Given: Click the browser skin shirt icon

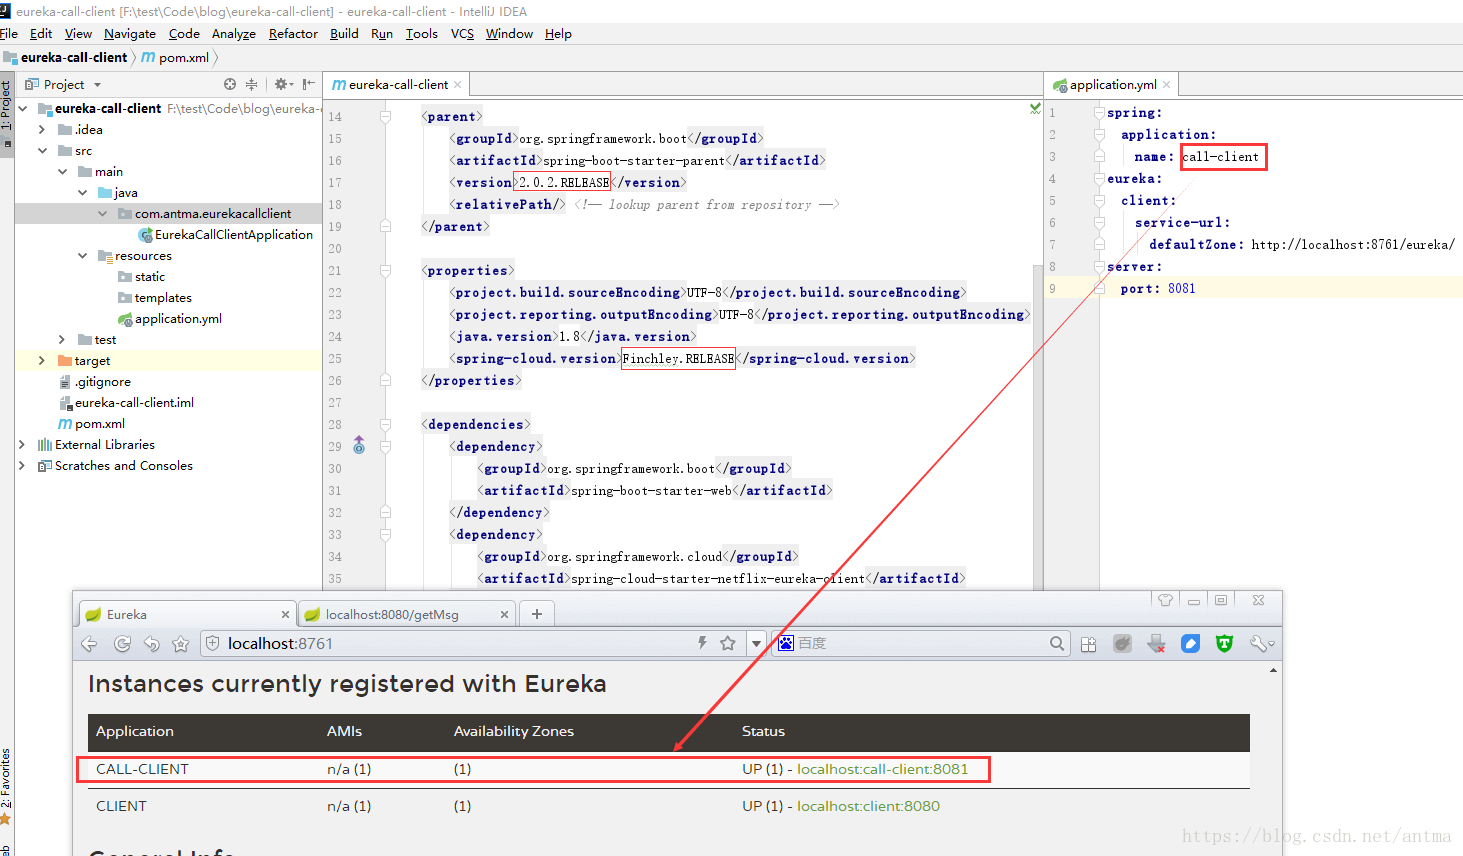Looking at the screenshot, I should [x=1165, y=600].
